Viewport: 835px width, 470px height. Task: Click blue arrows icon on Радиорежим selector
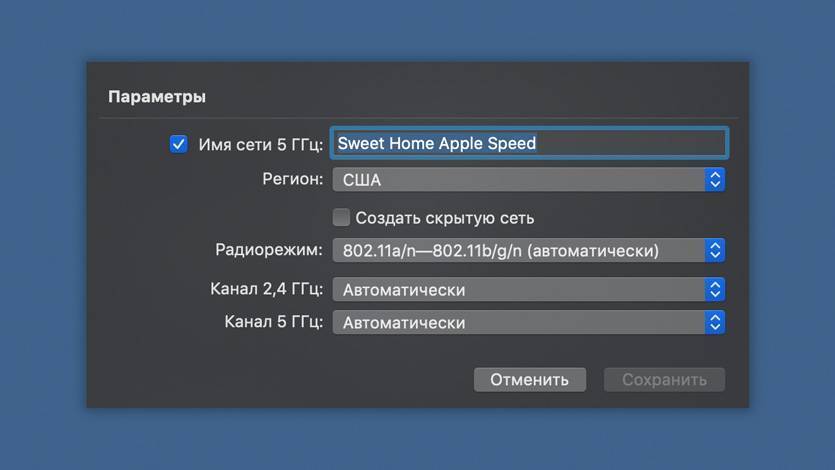[715, 250]
